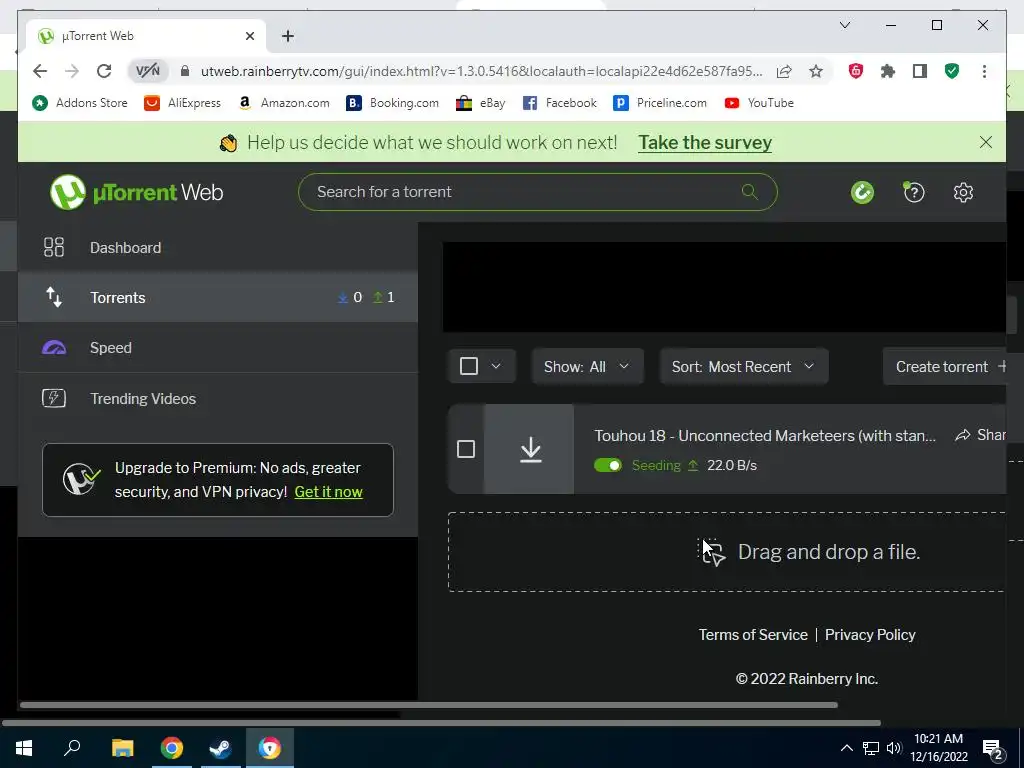
Task: Click the taskbar clock showing 10:21 AM
Action: tap(938, 748)
